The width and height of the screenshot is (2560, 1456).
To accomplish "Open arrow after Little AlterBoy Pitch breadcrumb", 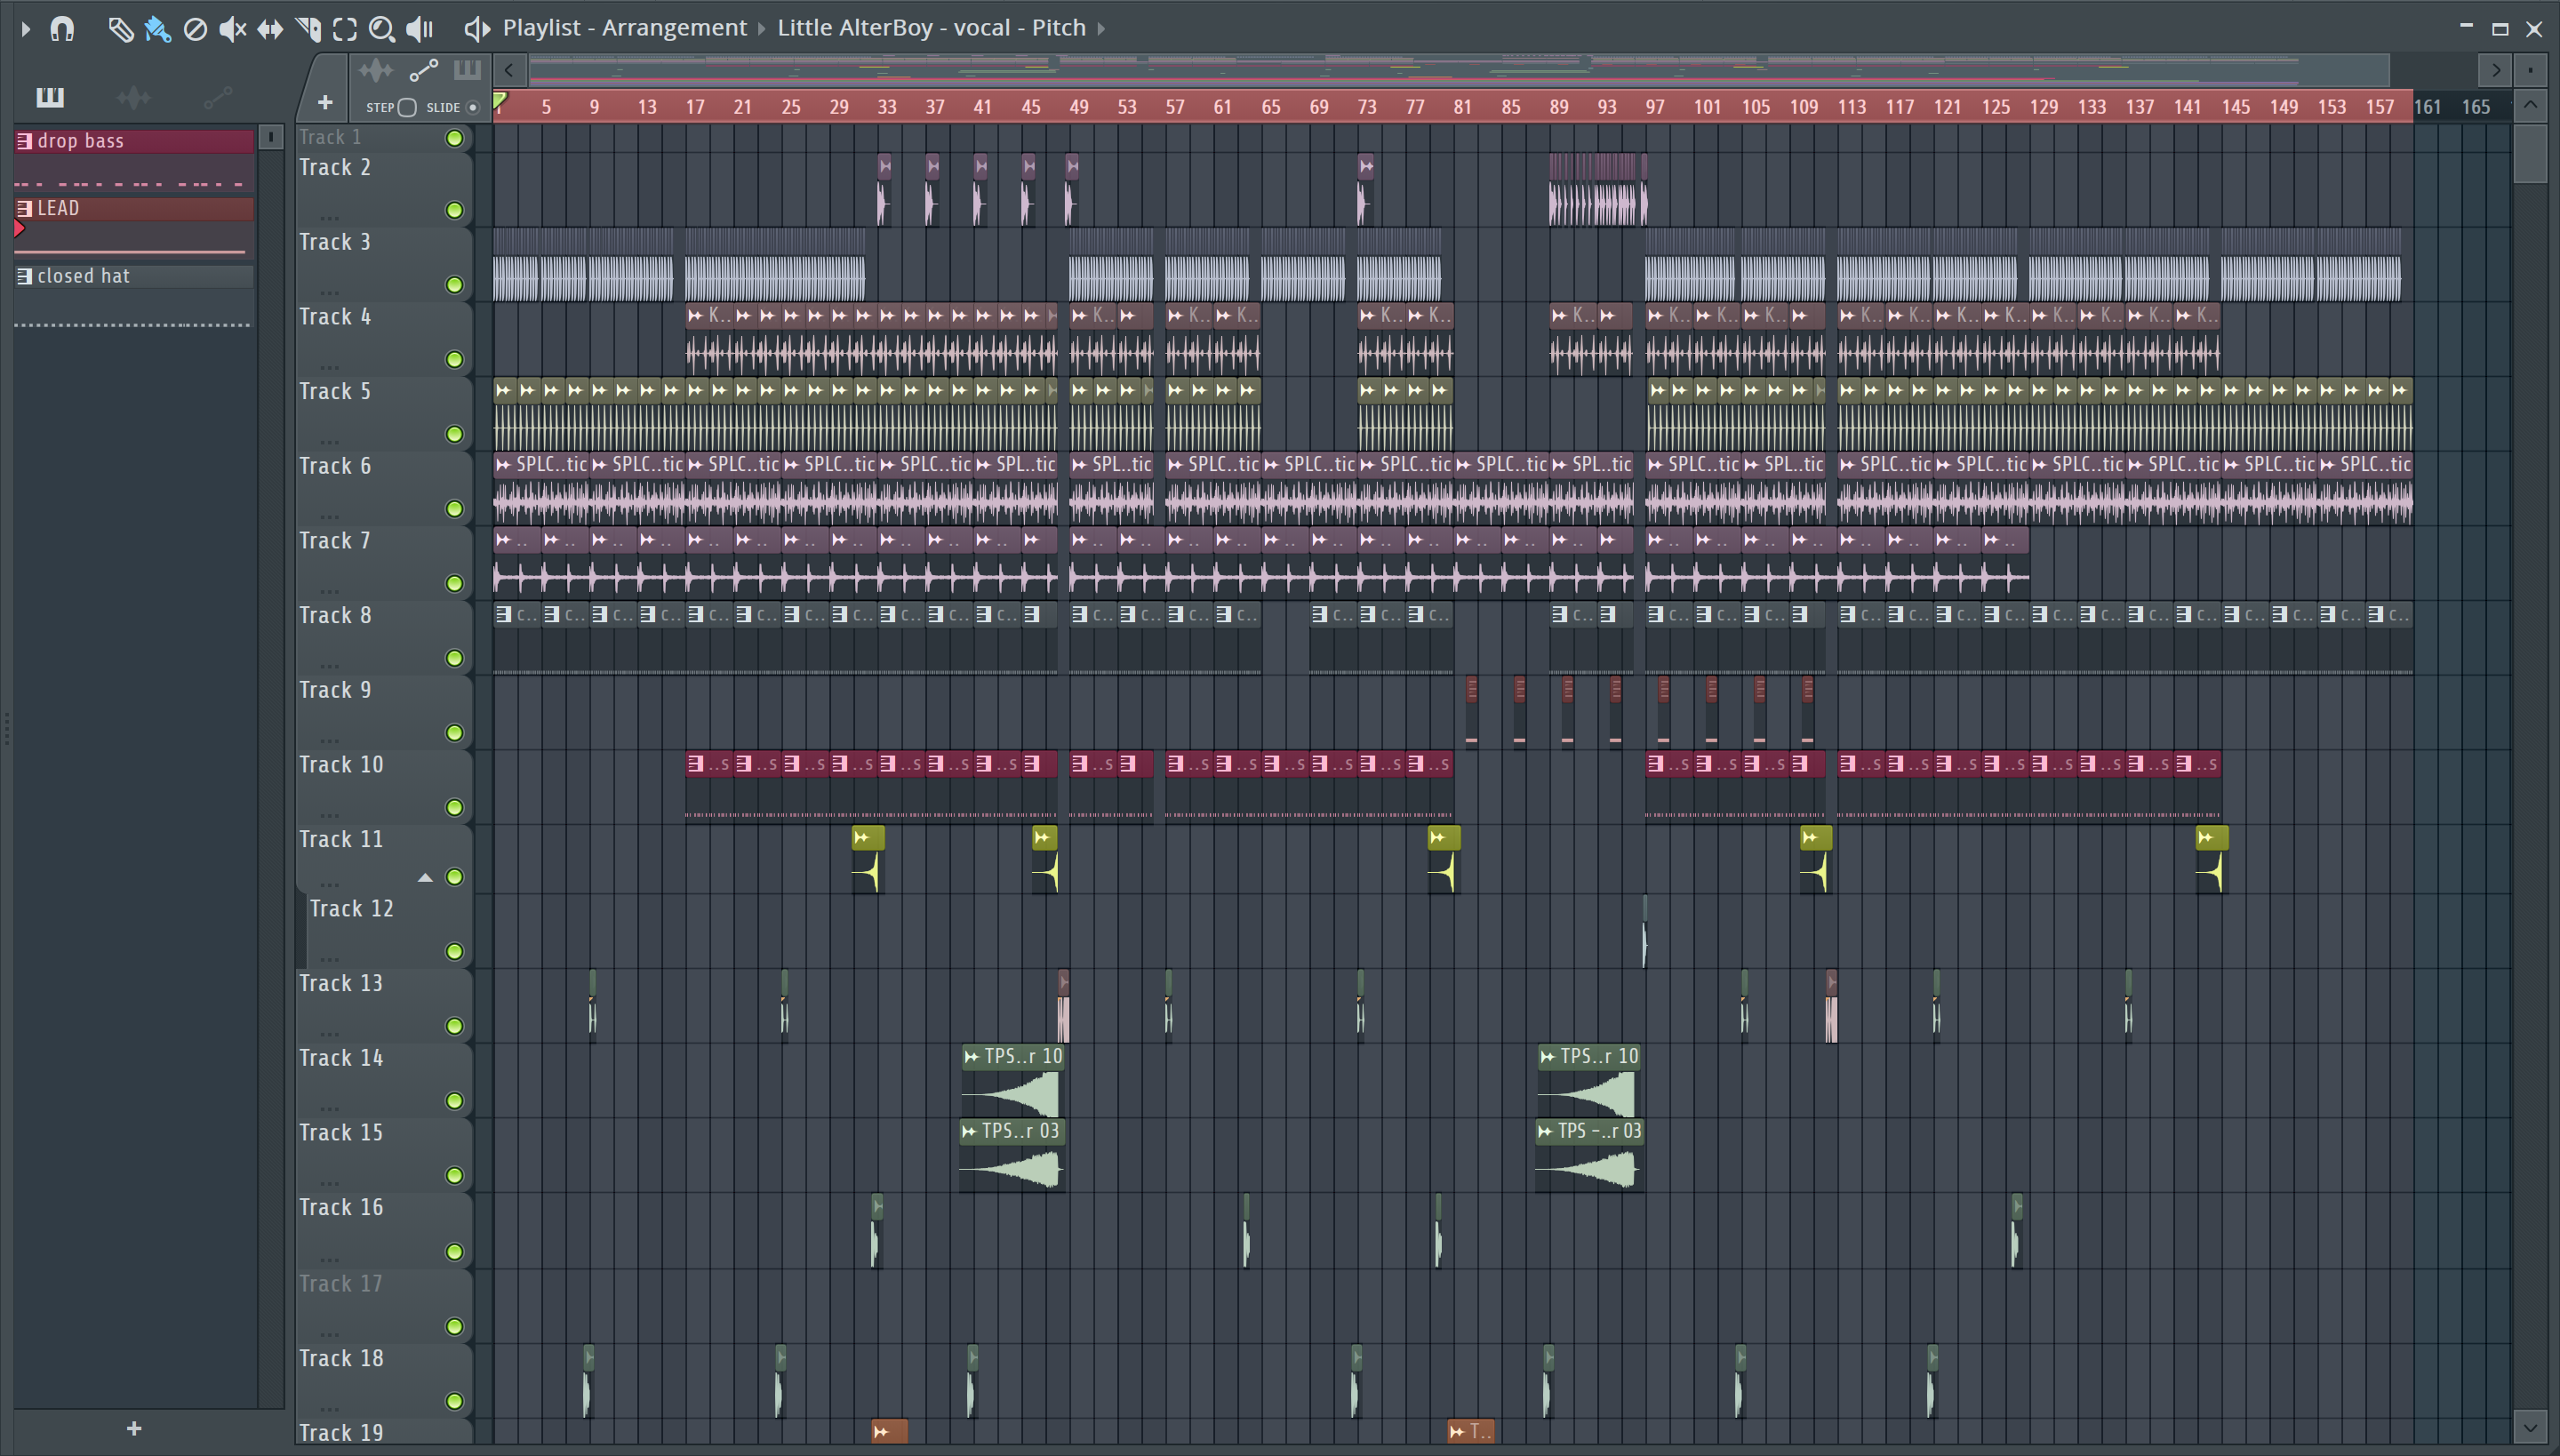I will [1102, 29].
